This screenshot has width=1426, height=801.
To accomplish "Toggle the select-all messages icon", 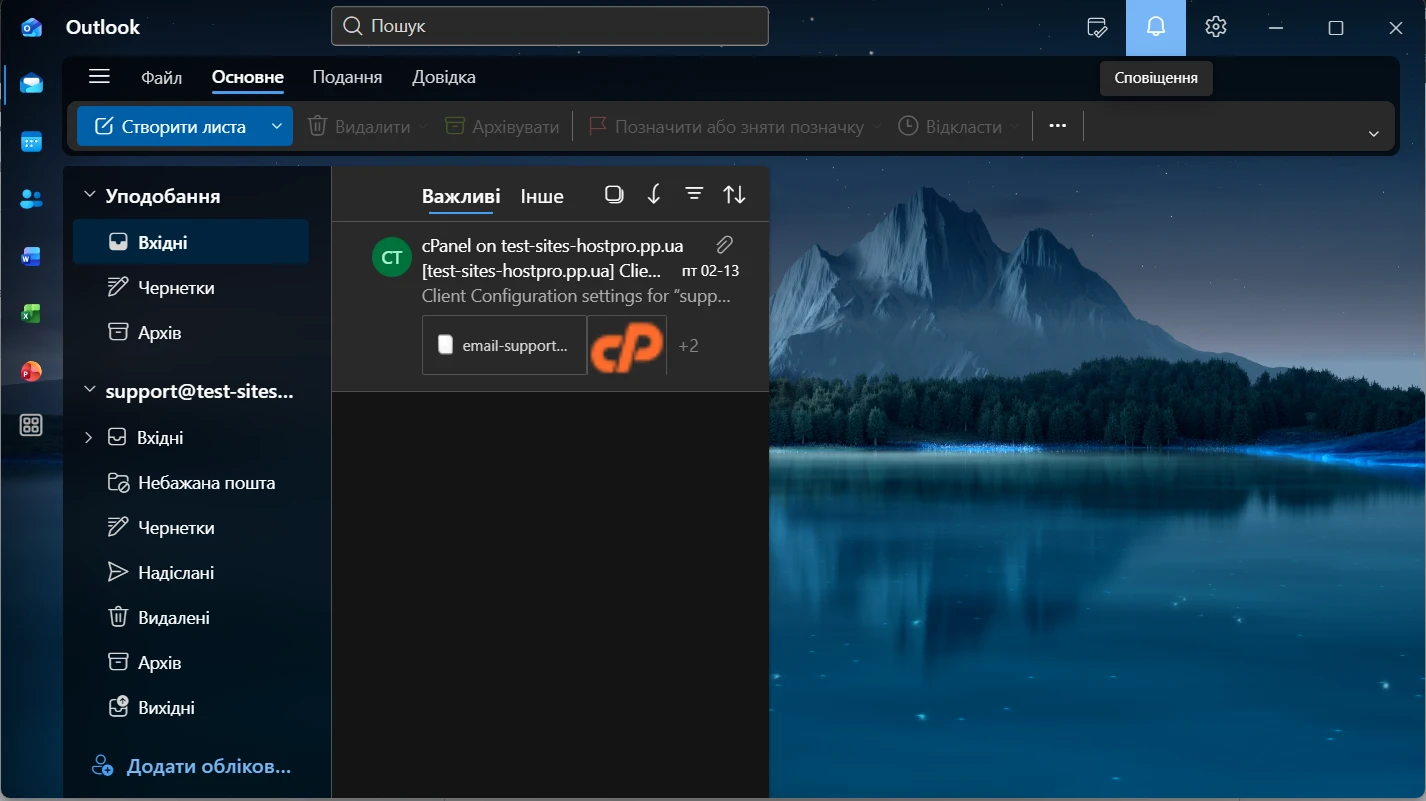I will pos(614,195).
